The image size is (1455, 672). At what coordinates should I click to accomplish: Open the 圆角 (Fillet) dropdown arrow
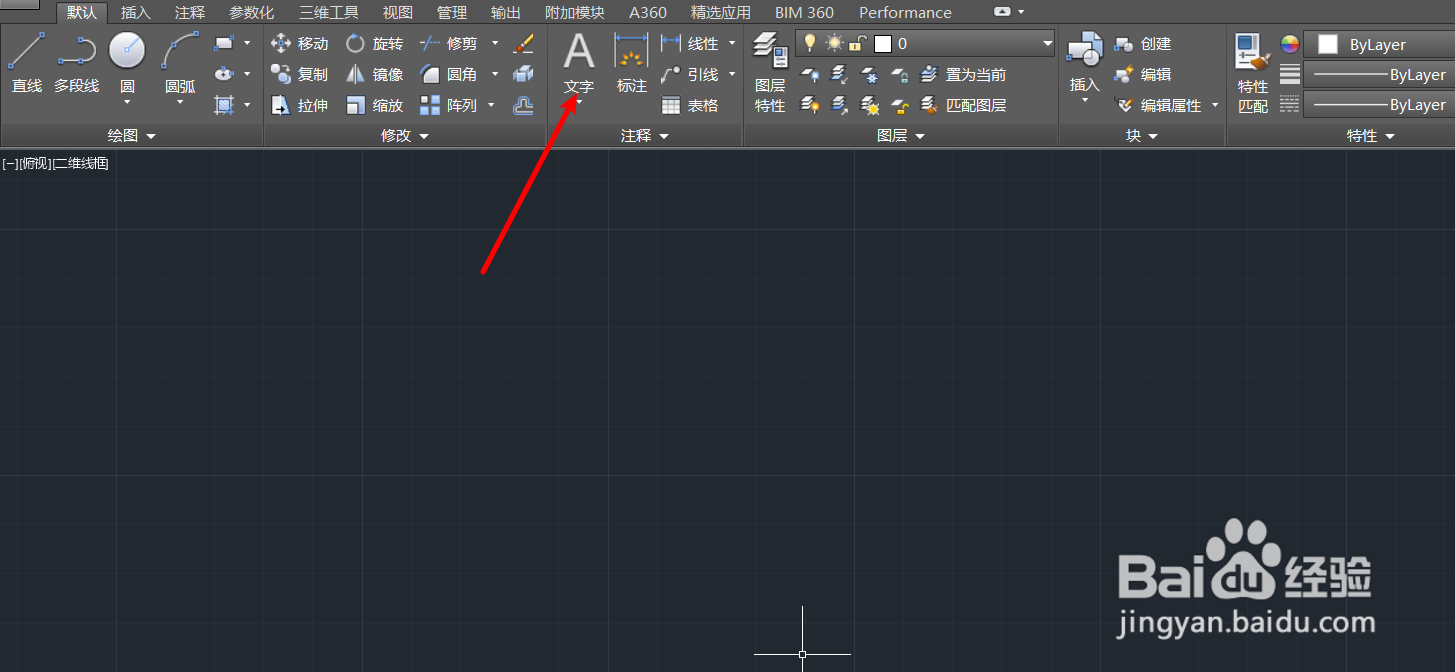pyautogui.click(x=495, y=74)
